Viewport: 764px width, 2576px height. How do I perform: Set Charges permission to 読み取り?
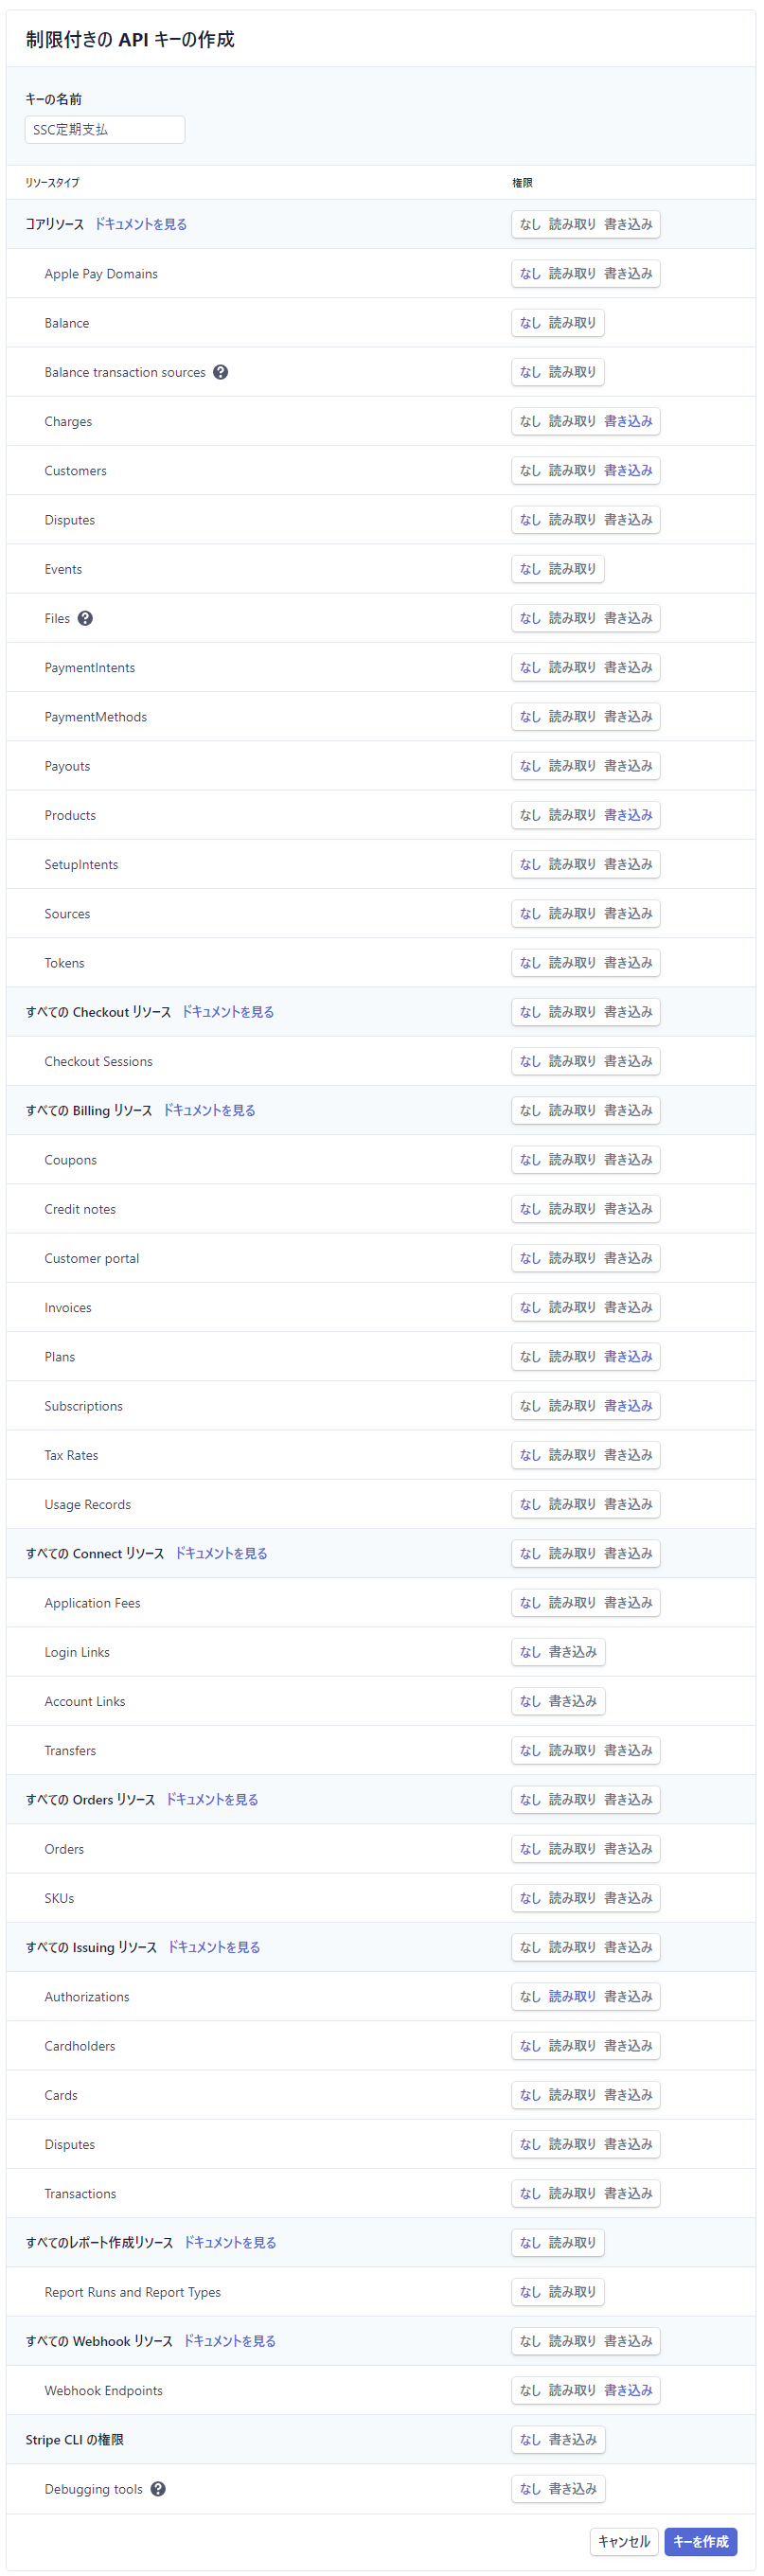click(x=571, y=421)
